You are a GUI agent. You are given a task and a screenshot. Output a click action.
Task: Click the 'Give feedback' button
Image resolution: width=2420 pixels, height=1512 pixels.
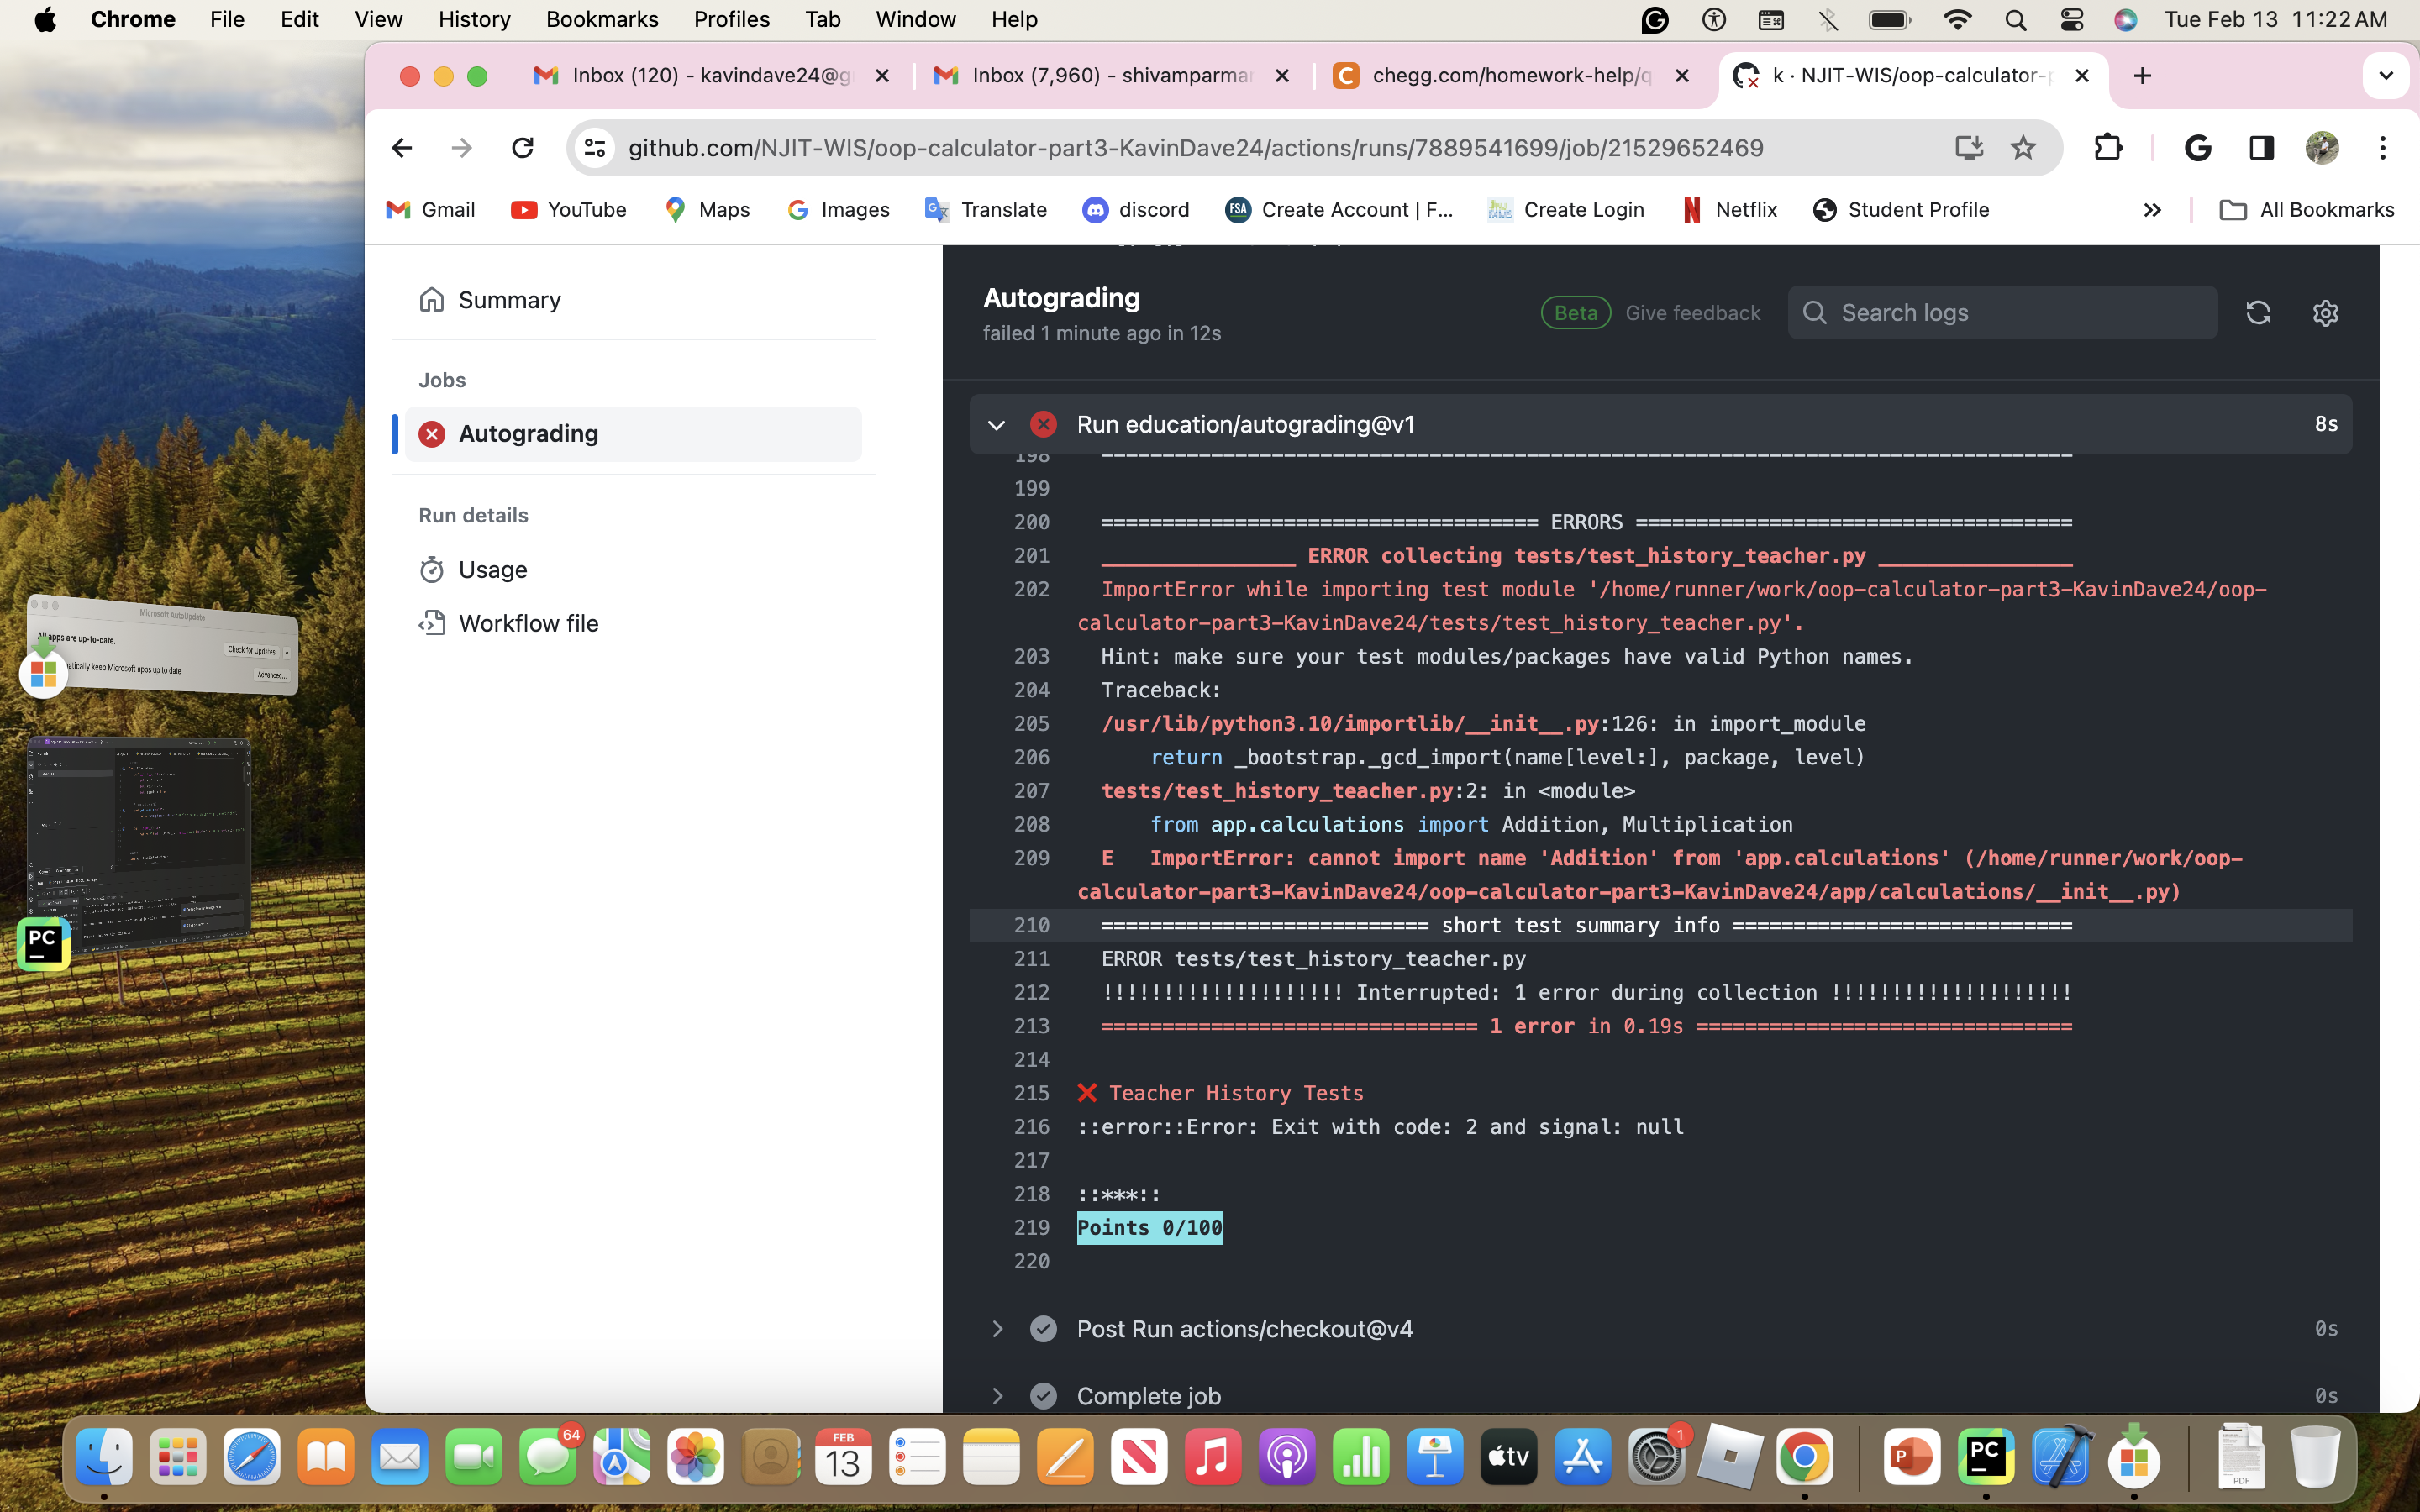(1693, 312)
